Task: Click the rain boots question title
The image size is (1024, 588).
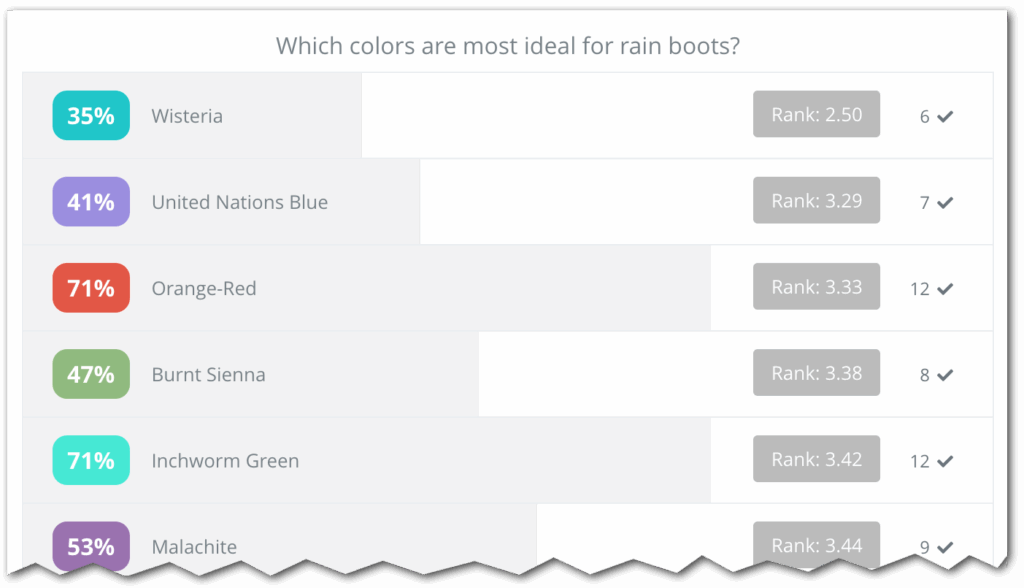Action: click(x=508, y=46)
